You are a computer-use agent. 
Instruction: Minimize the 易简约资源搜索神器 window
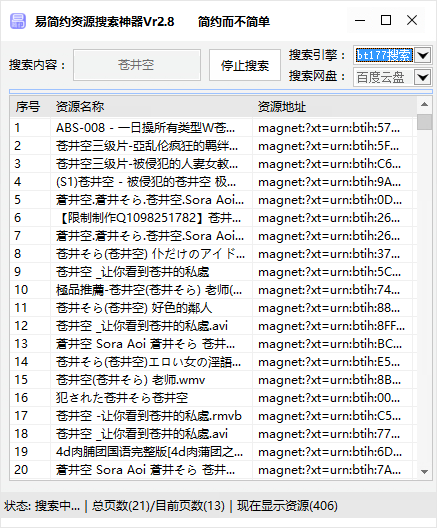pos(360,21)
